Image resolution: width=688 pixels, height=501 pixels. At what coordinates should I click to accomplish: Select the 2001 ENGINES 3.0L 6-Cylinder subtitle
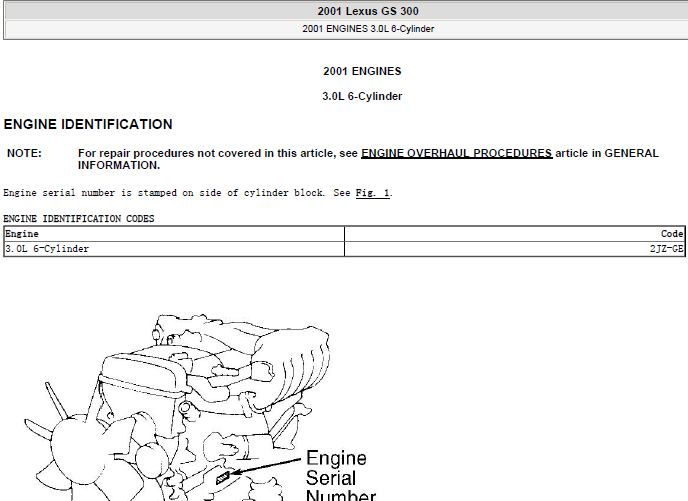point(368,29)
